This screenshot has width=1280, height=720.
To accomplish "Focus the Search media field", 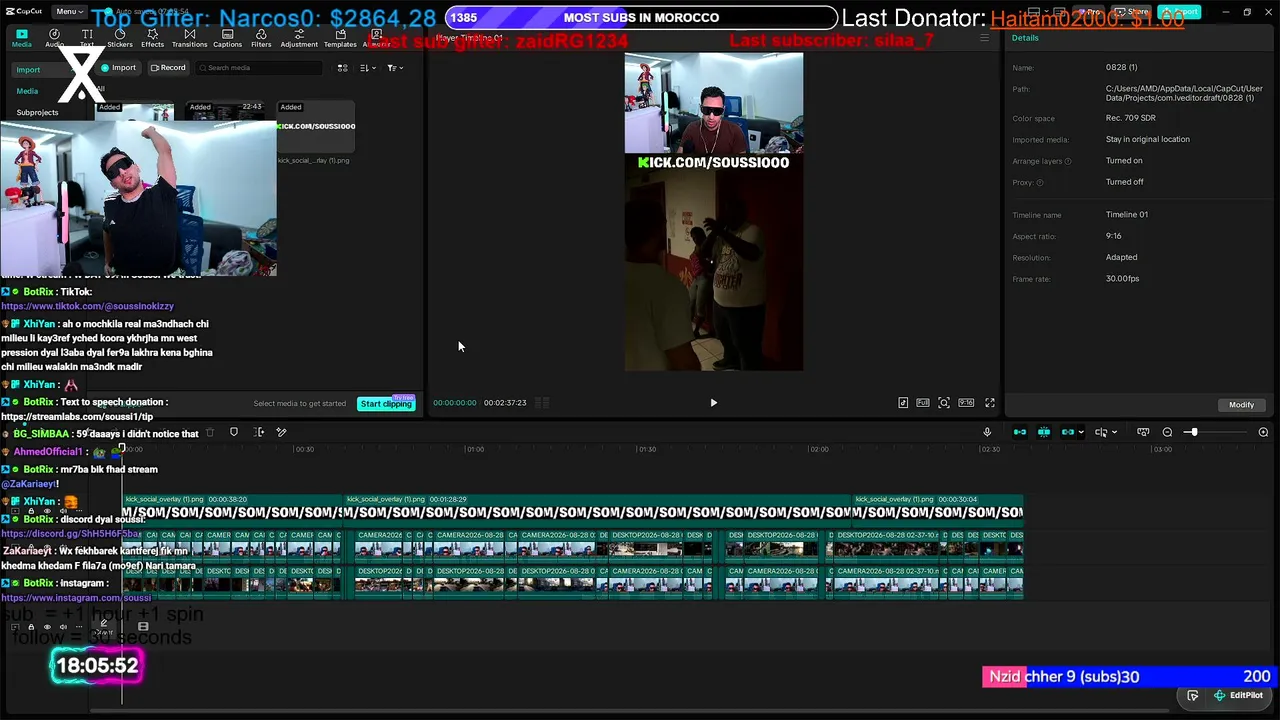I will click(259, 68).
